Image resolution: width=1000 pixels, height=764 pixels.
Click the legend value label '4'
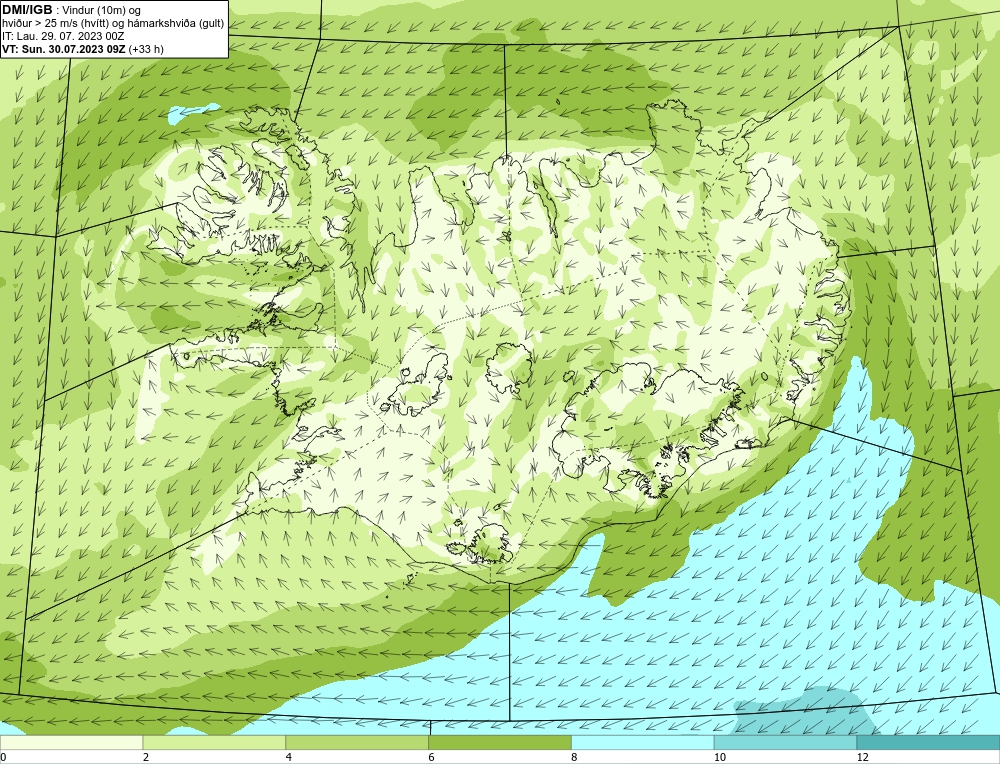289,758
